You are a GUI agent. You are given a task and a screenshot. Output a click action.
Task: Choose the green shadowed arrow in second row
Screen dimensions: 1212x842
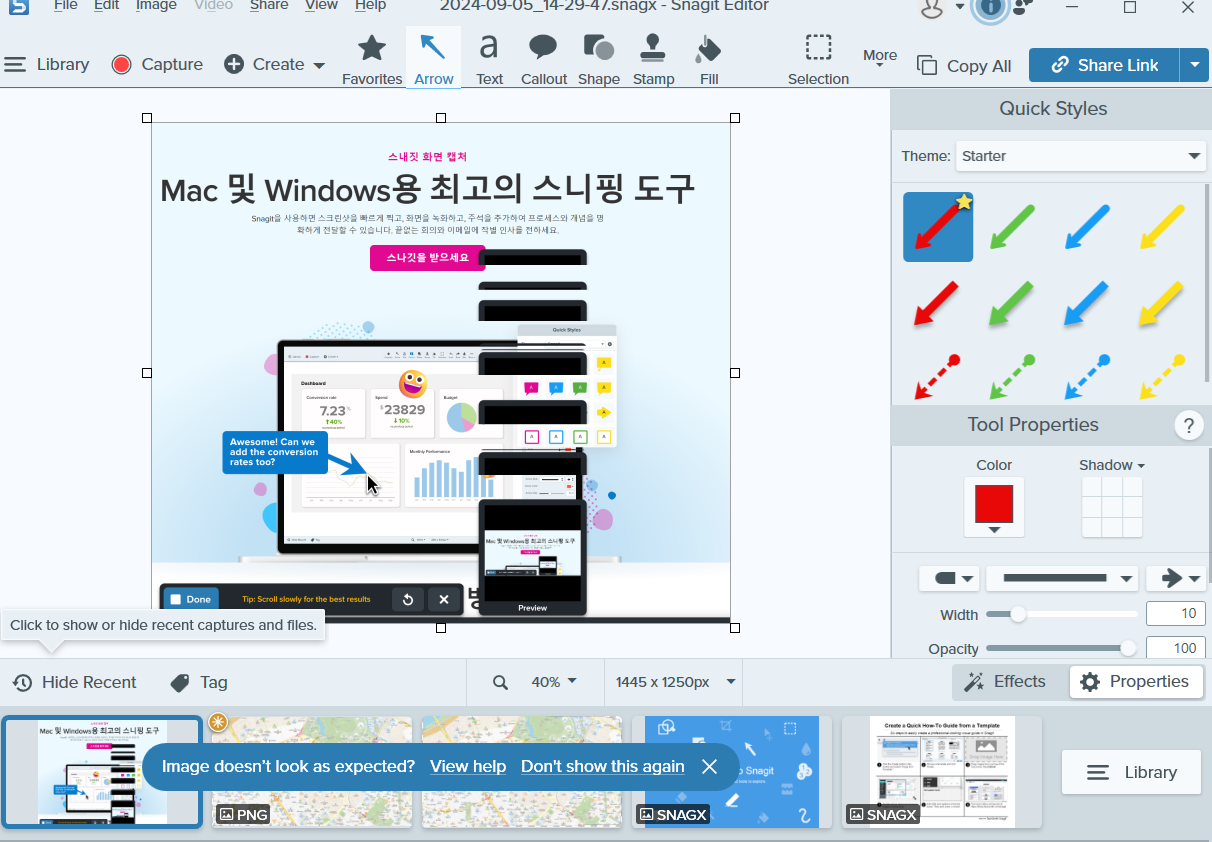[x=1012, y=303]
